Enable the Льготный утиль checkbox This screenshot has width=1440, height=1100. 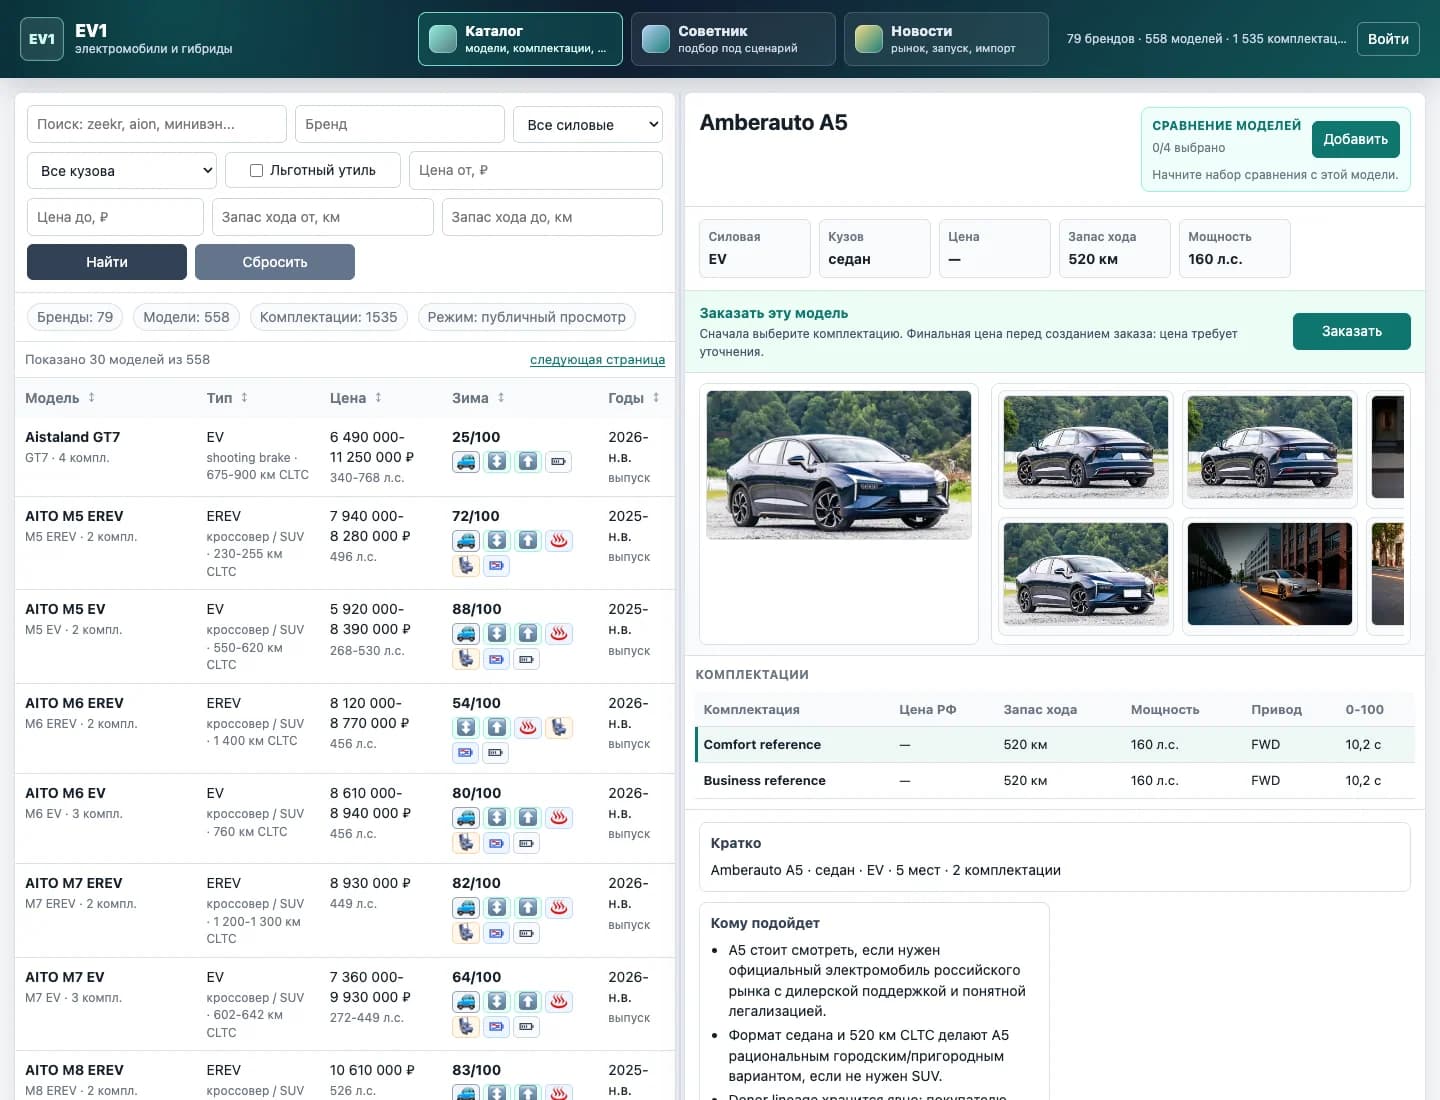pos(256,170)
